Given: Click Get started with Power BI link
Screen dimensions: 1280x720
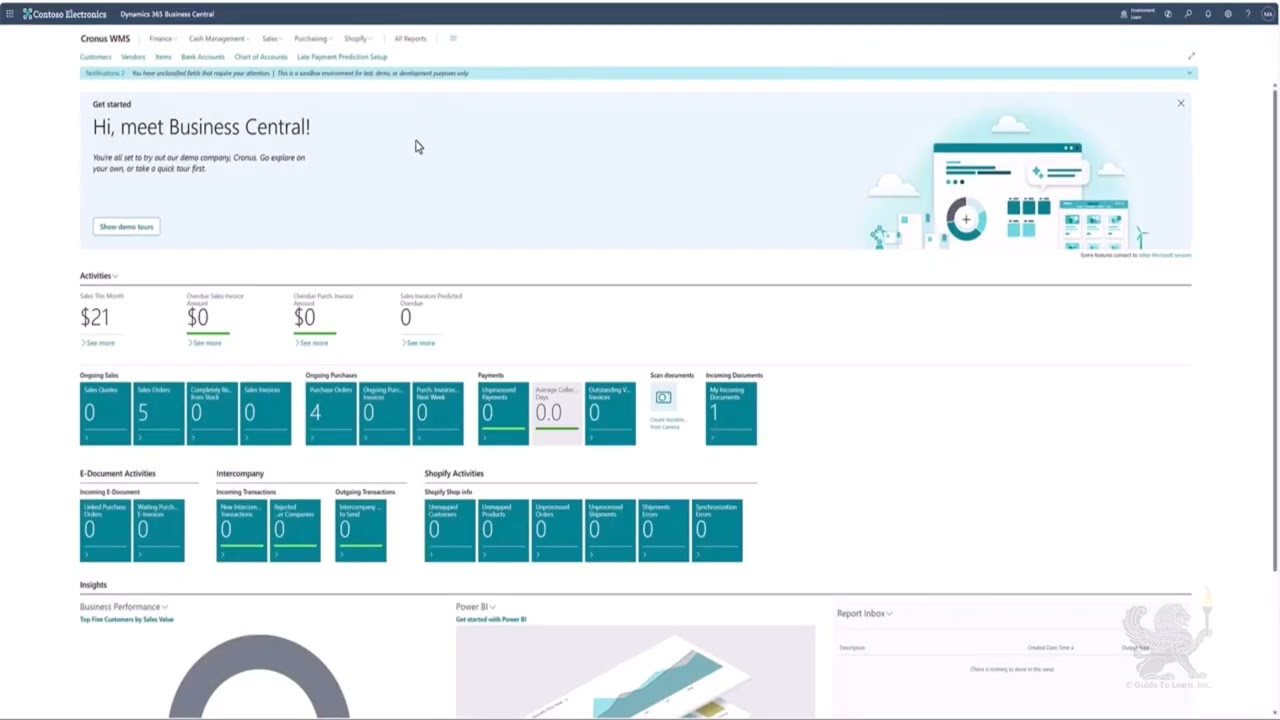Looking at the screenshot, I should (491, 619).
